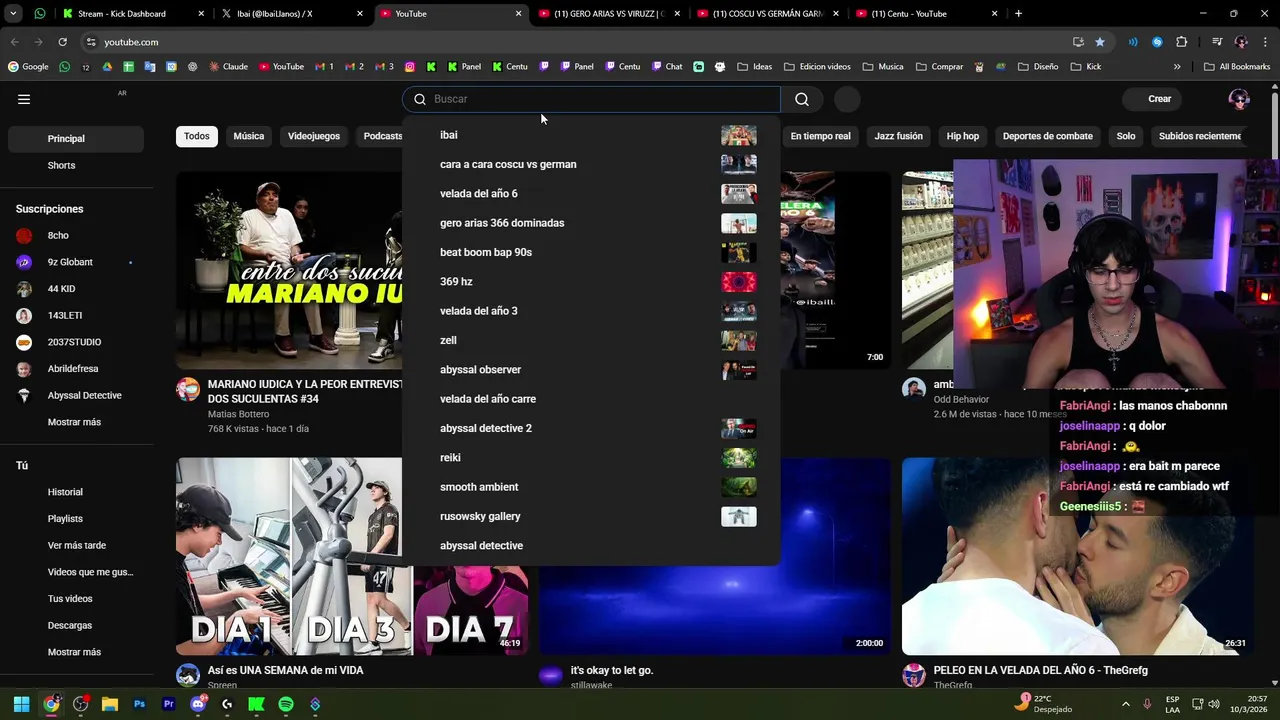This screenshot has height=720, width=1280.
Task: Choose 'rusowsky gallery' search suggestion
Action: pos(591,516)
